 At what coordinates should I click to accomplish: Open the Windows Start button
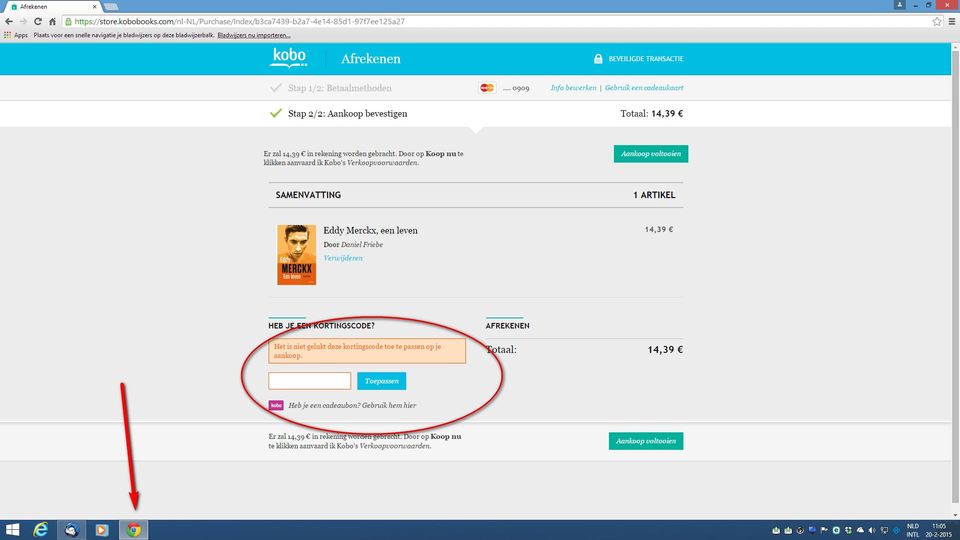(12, 530)
